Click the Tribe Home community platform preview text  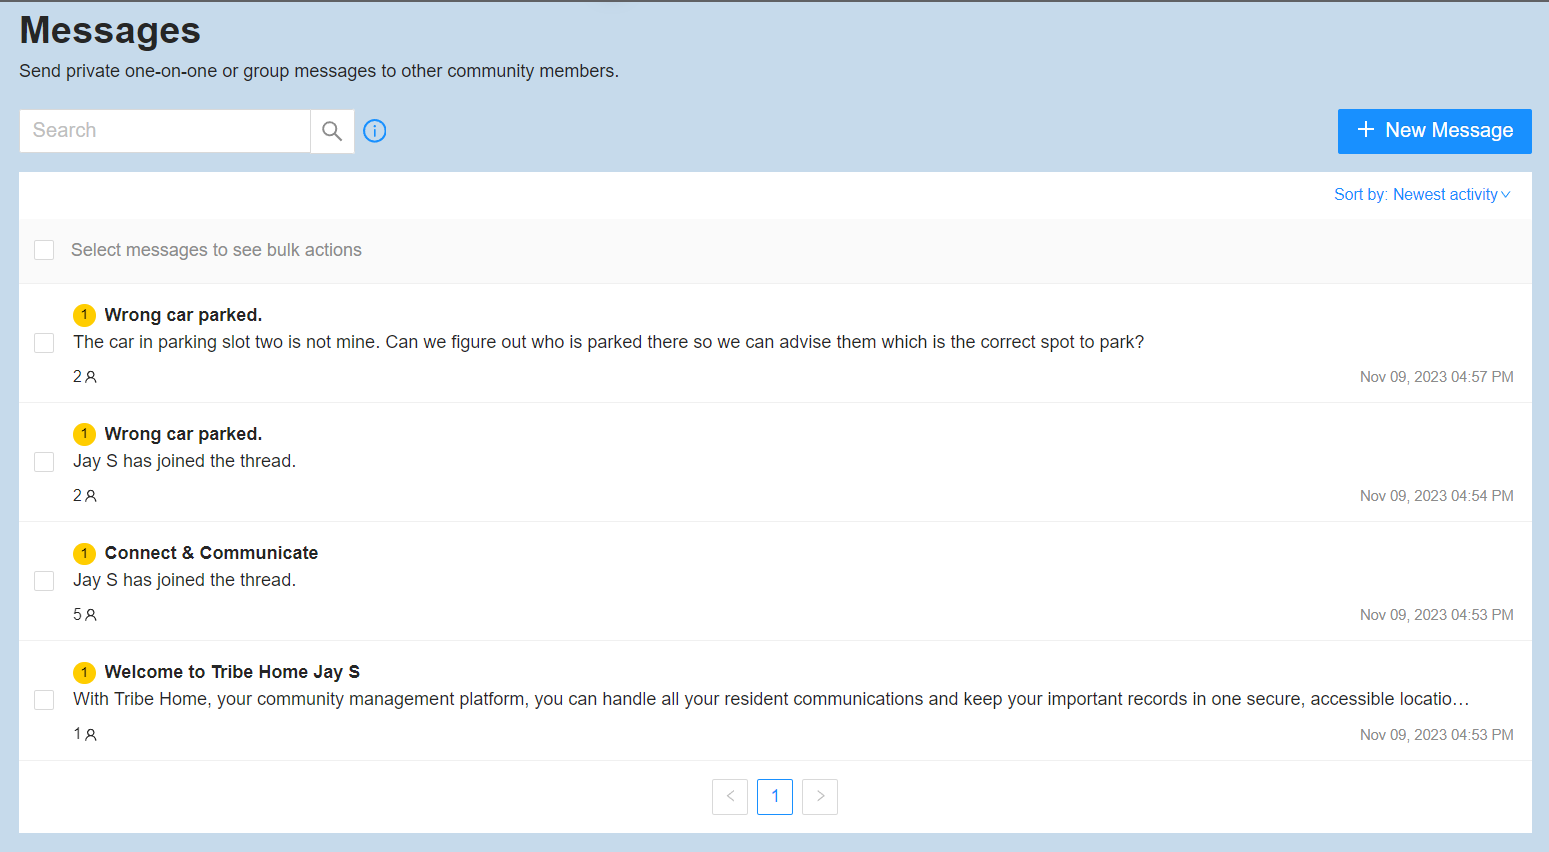point(771,699)
